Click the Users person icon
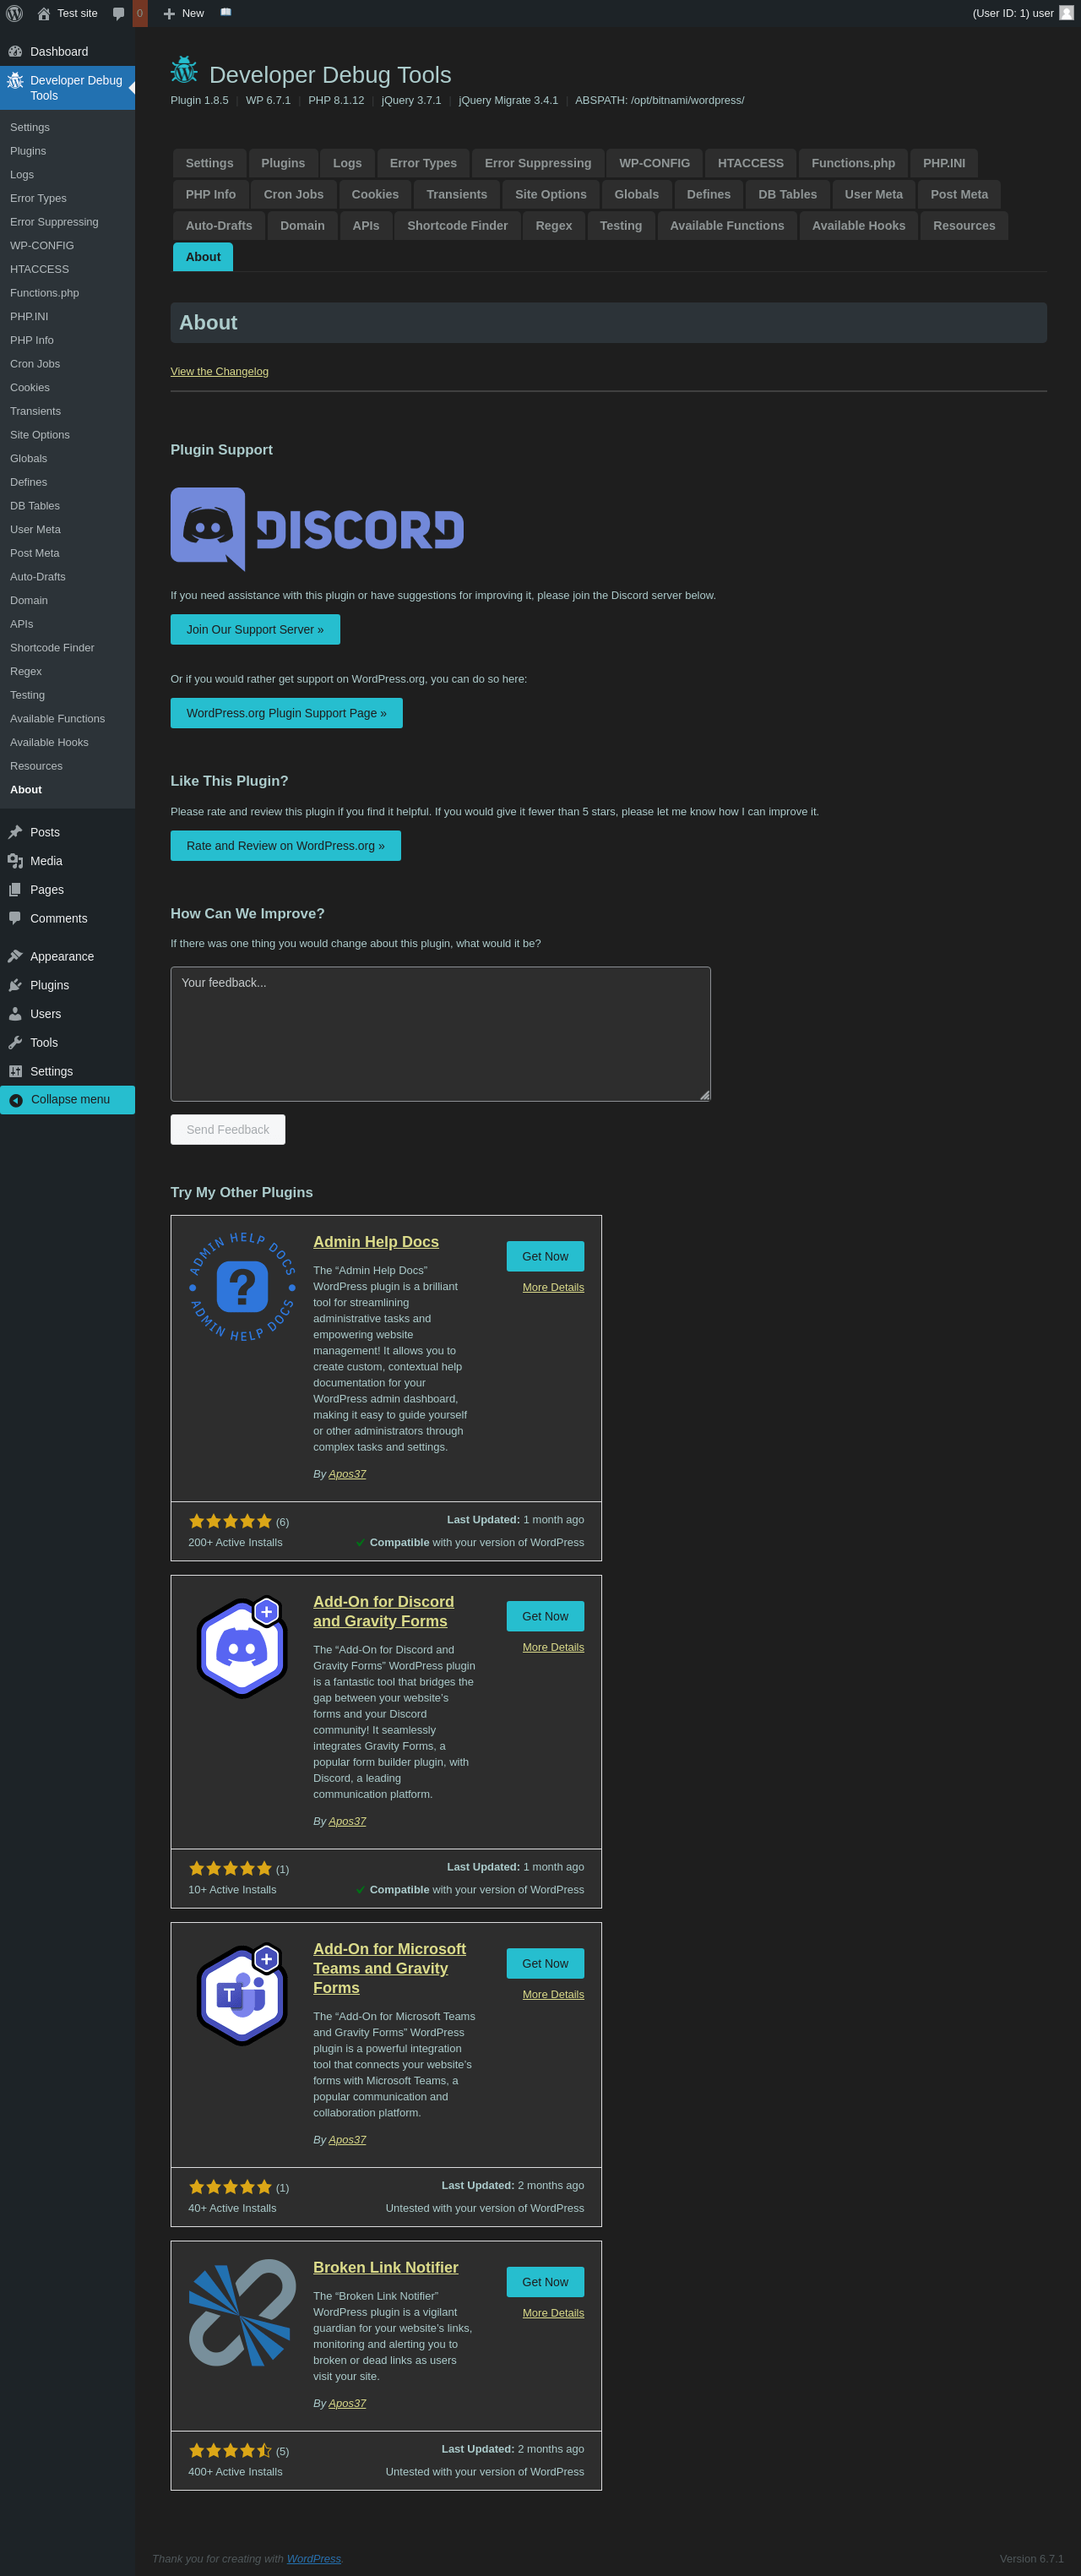 [15, 1014]
